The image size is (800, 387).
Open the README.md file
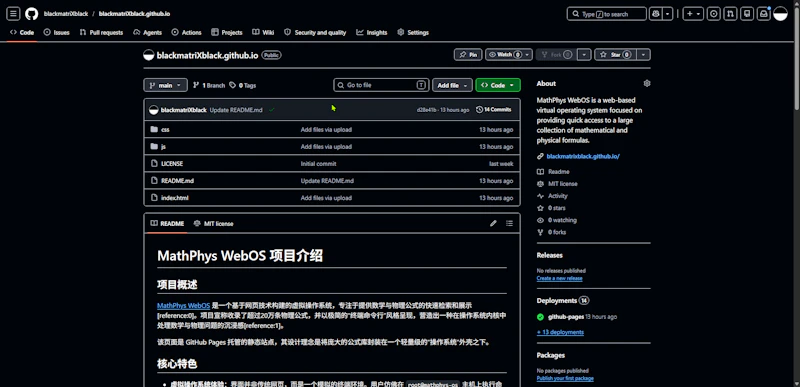click(177, 180)
